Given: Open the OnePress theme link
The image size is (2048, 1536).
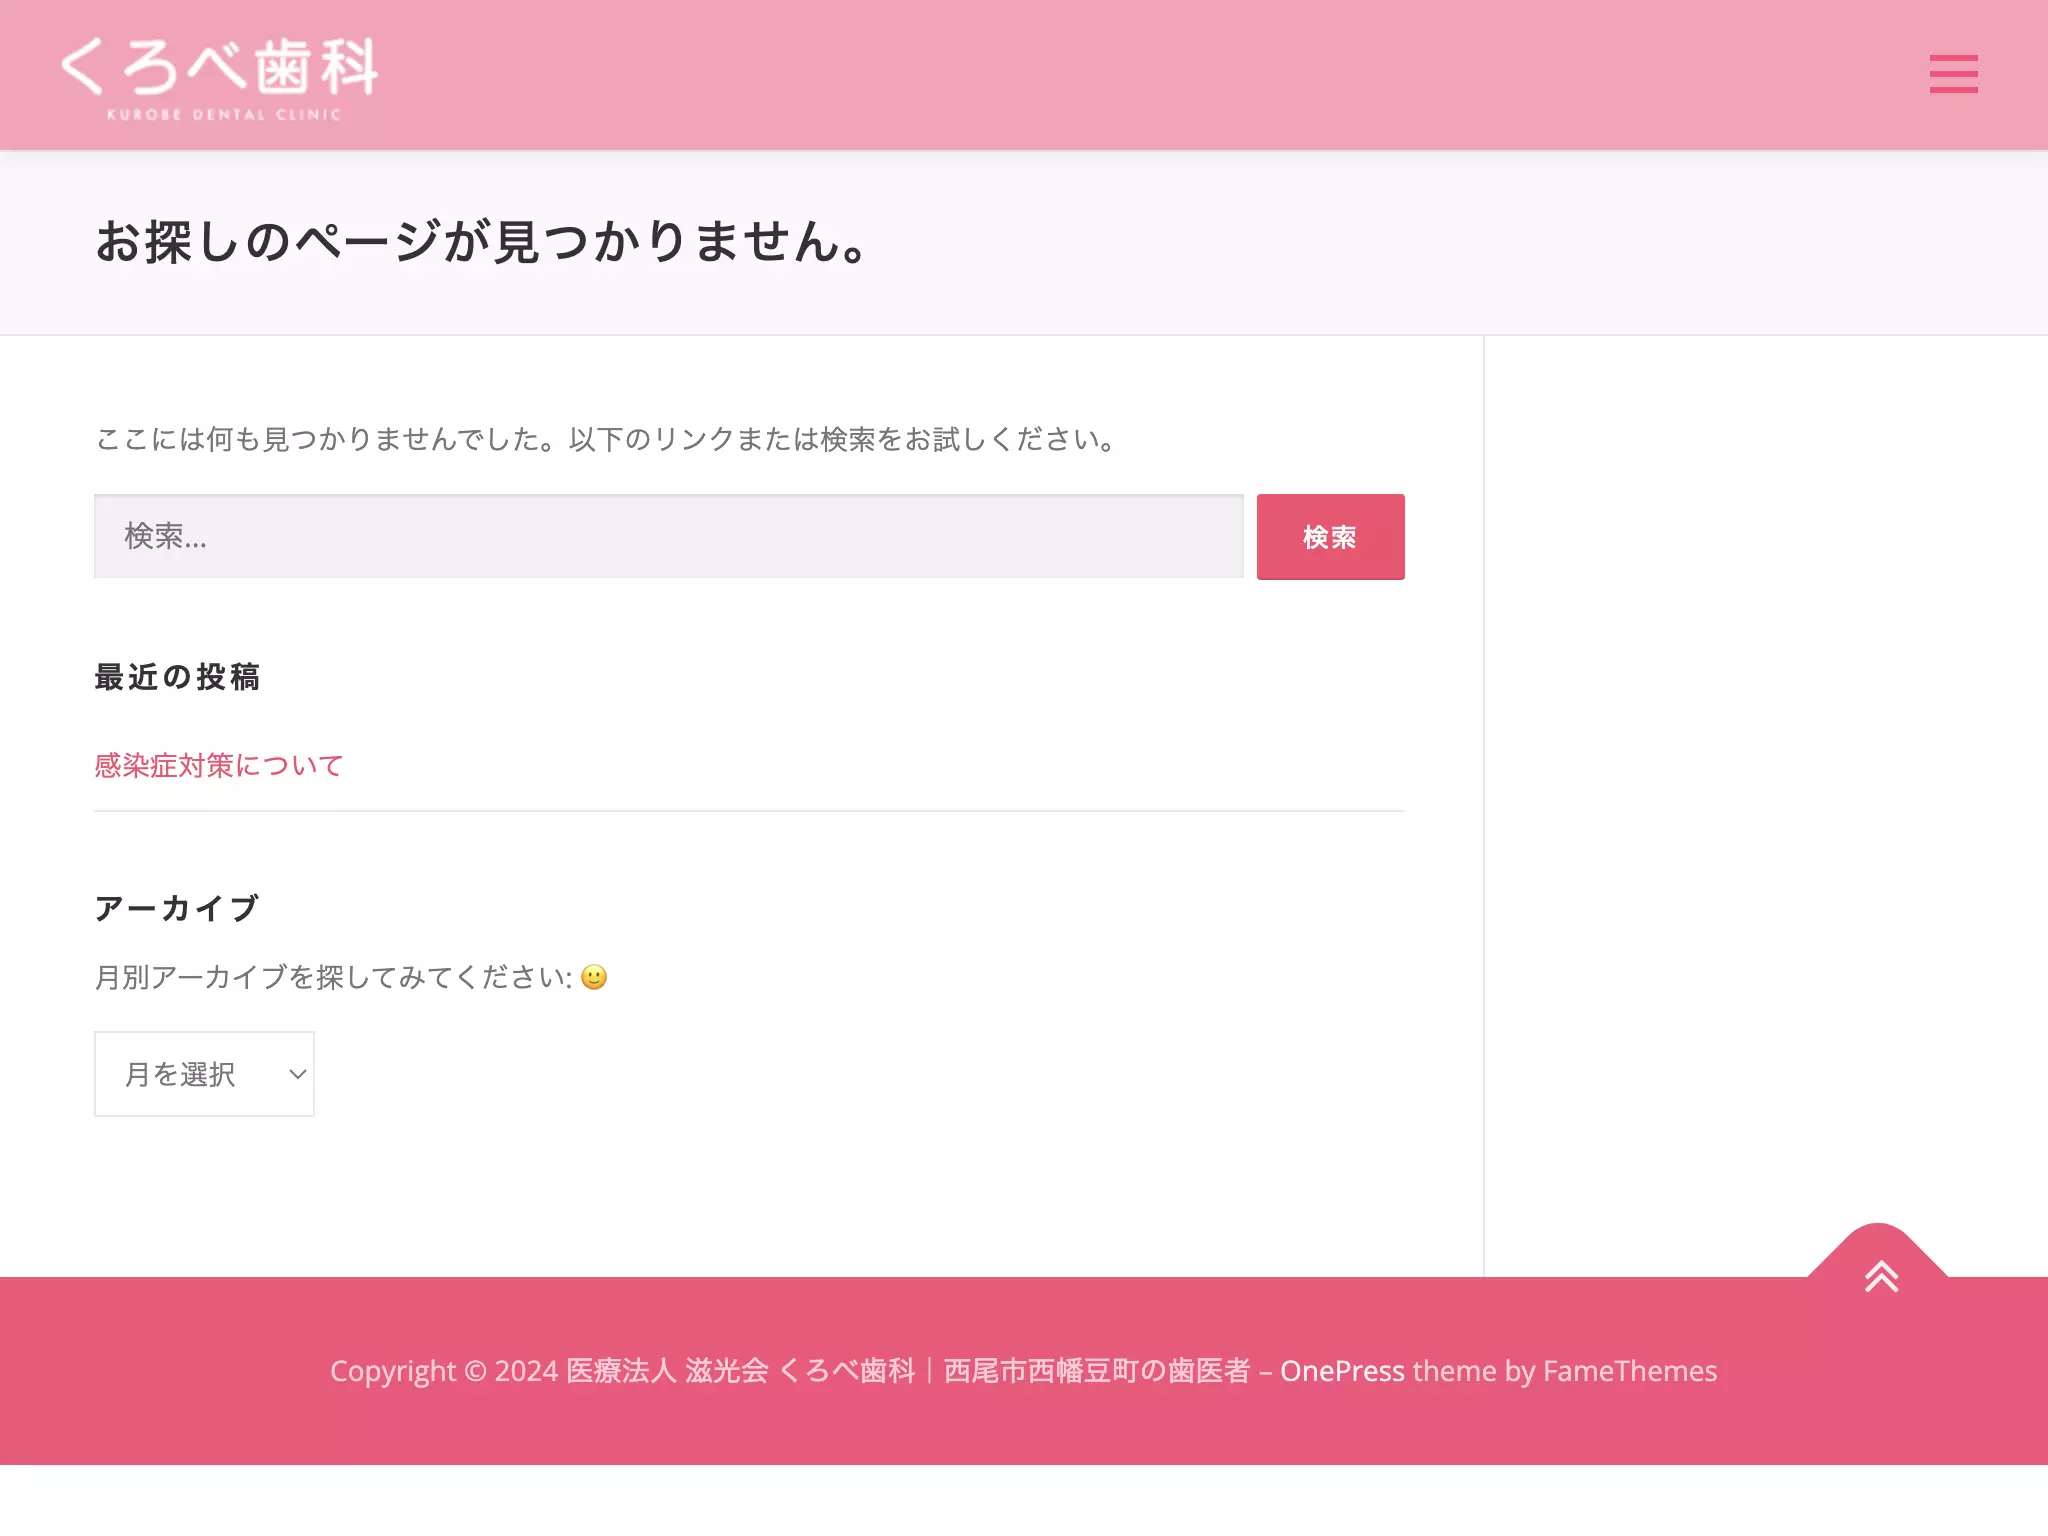Looking at the screenshot, I should click(1342, 1371).
